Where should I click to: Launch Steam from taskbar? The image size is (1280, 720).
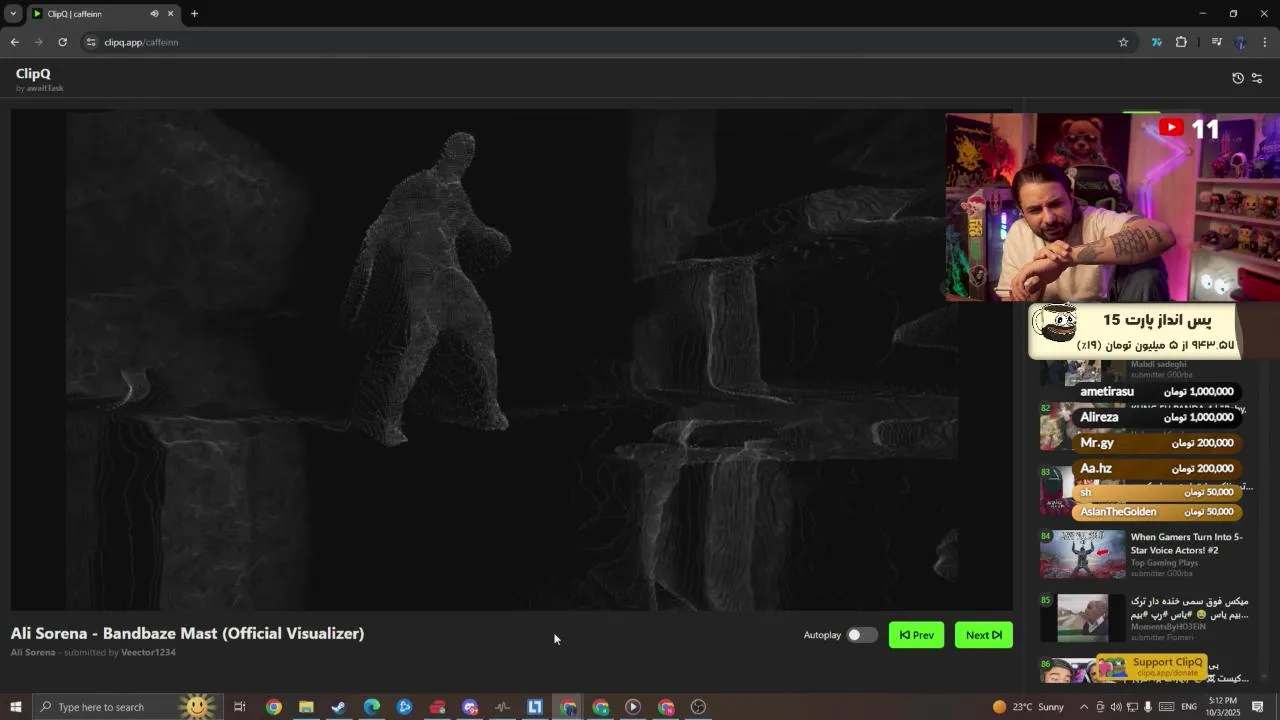click(x=338, y=707)
